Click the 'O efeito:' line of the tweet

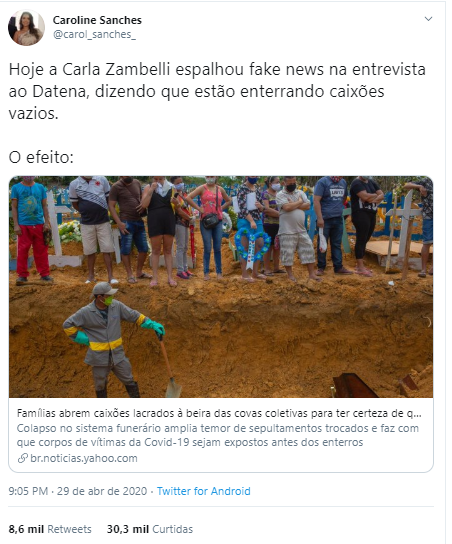41,157
